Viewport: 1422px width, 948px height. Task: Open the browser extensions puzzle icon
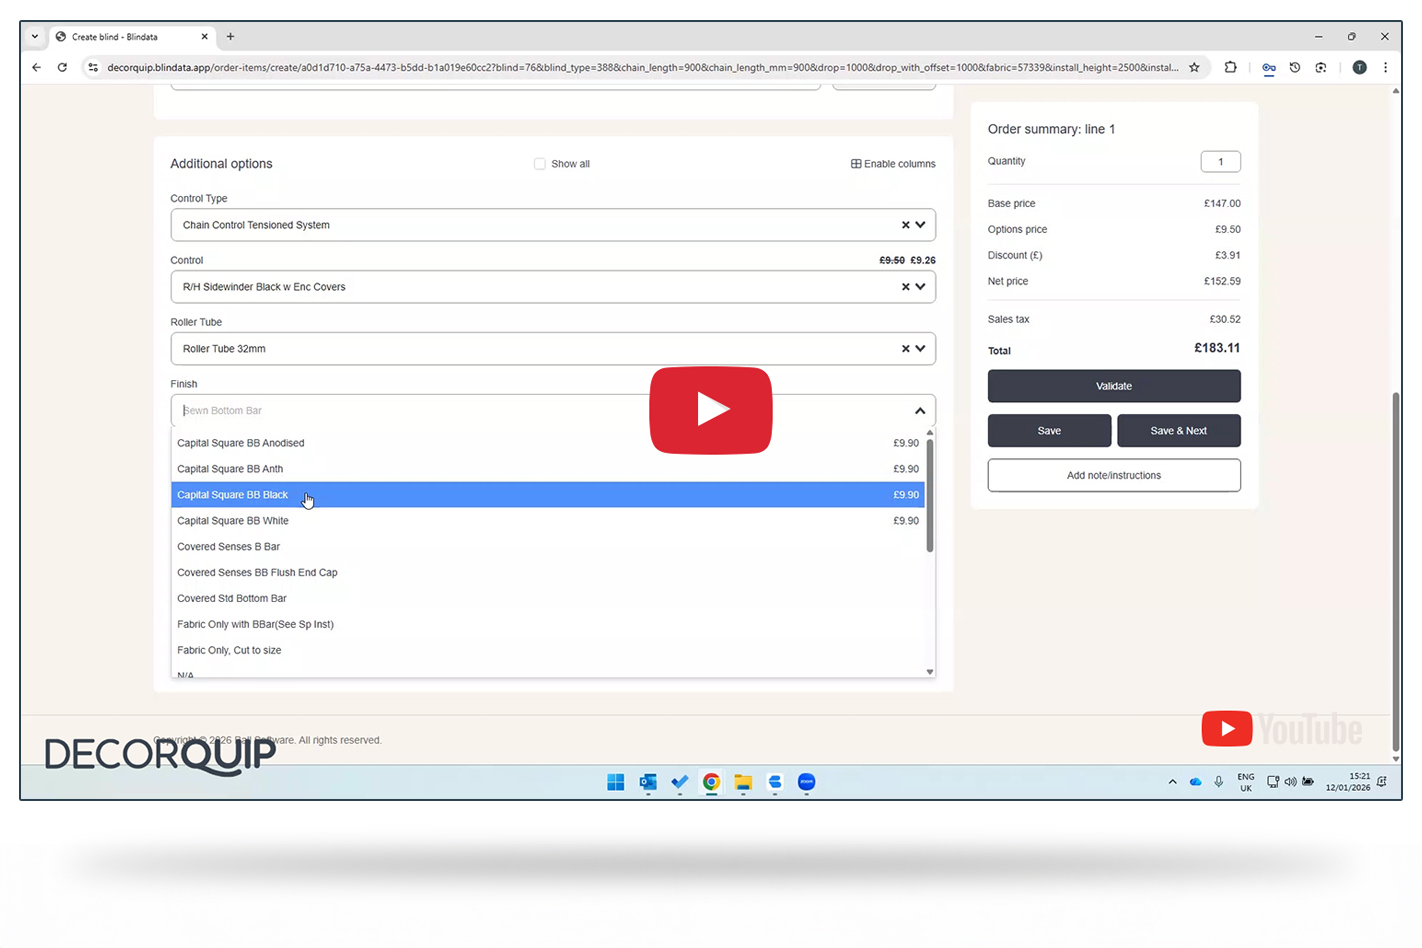coord(1230,68)
